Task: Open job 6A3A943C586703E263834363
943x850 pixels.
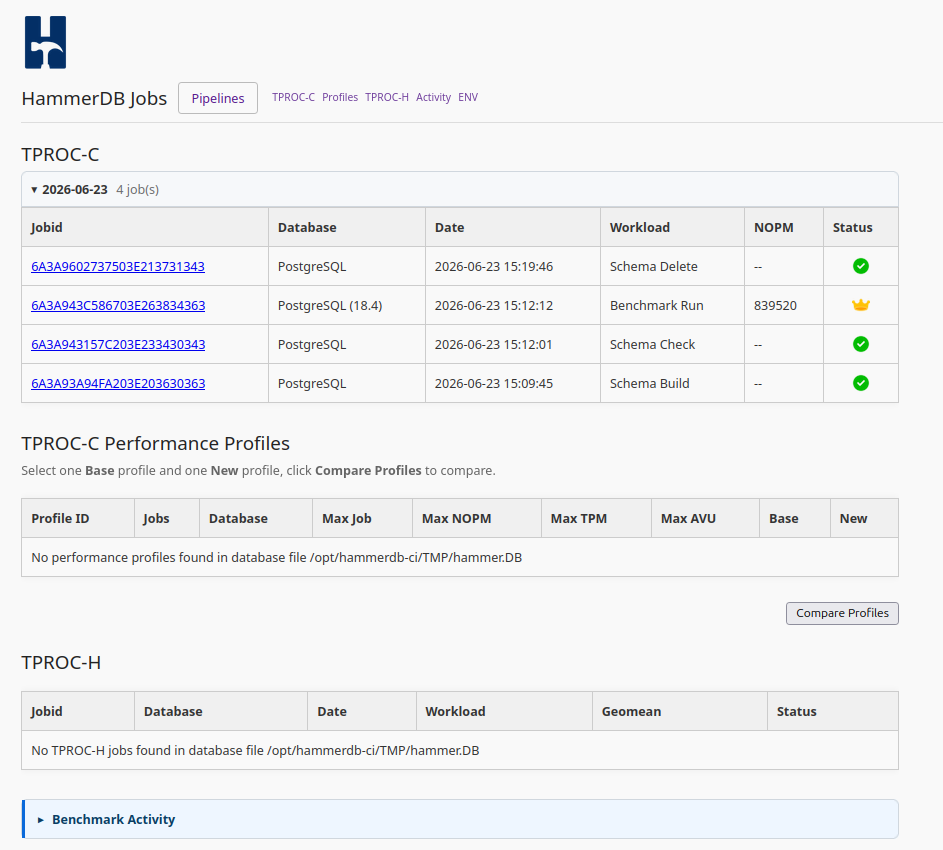Action: coord(118,306)
